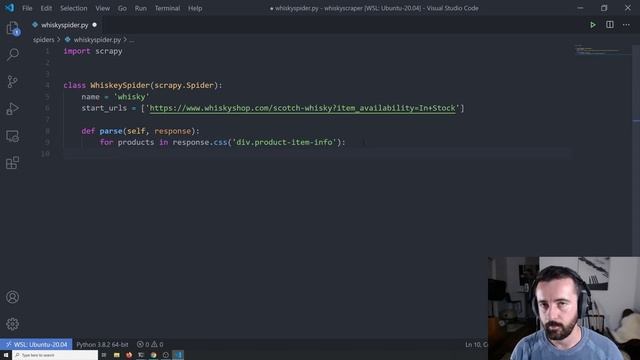Image resolution: width=640 pixels, height=360 pixels.
Task: Click the whiskyspider.py breadcrumb item
Action: coord(97,40)
